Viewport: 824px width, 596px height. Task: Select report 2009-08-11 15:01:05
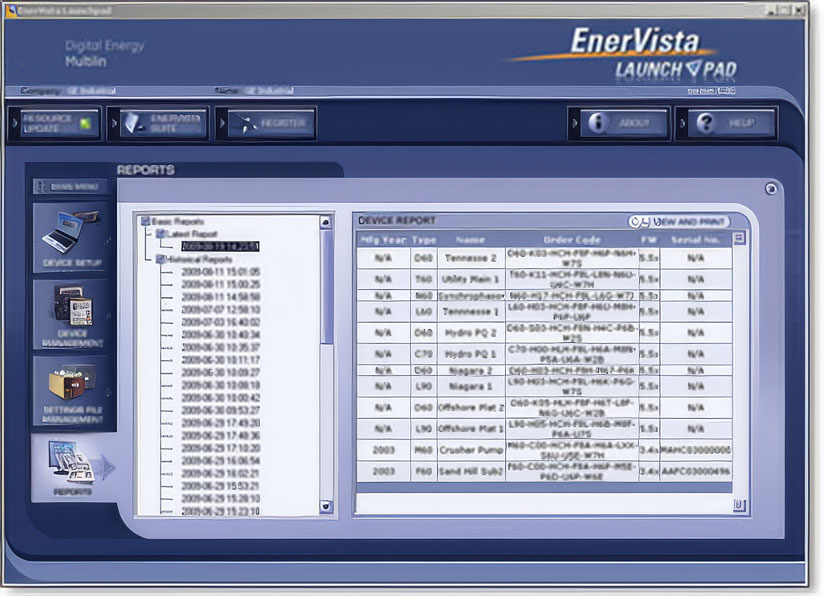[x=221, y=272]
